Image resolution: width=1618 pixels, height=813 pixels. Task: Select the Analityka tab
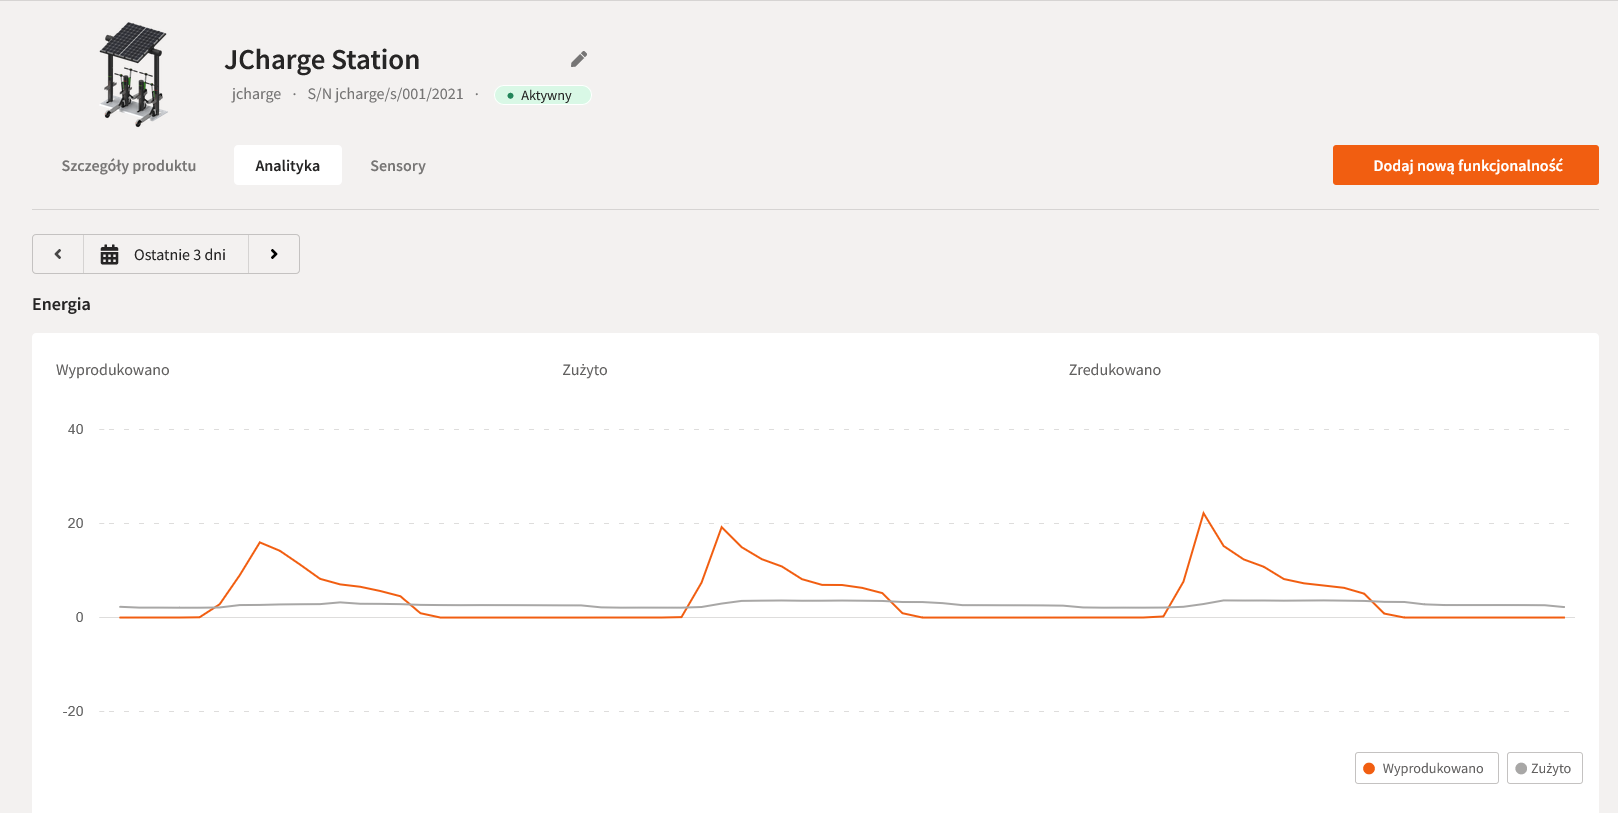pos(288,166)
